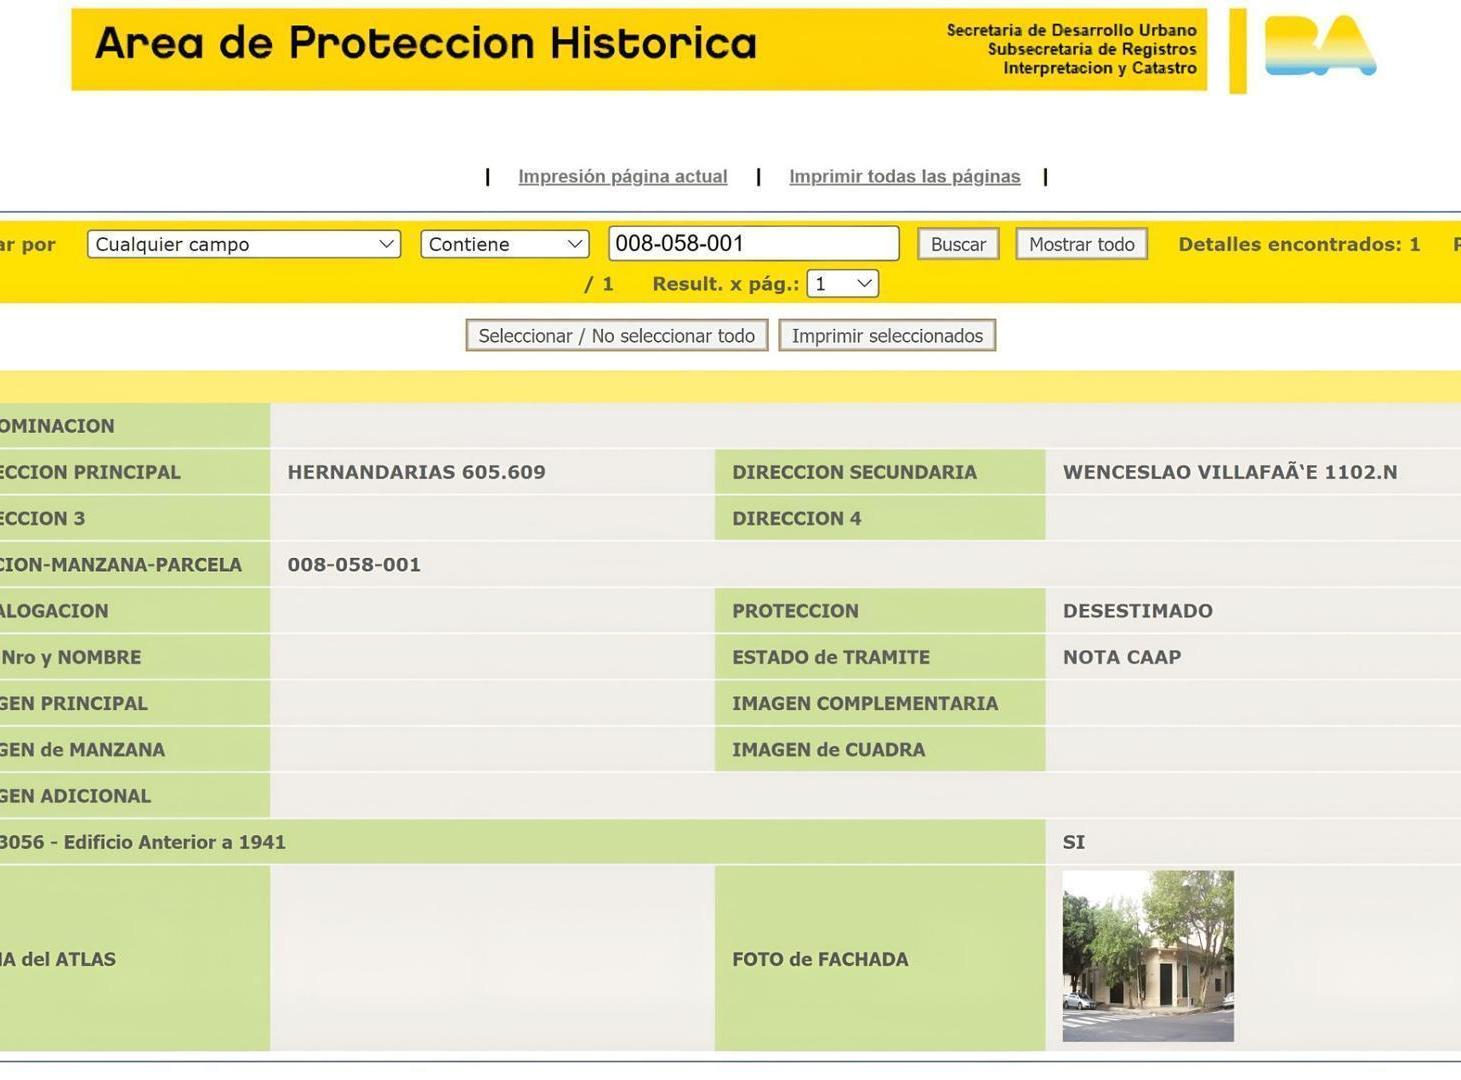Click the 'FOTO de FACHADA' label

click(820, 959)
